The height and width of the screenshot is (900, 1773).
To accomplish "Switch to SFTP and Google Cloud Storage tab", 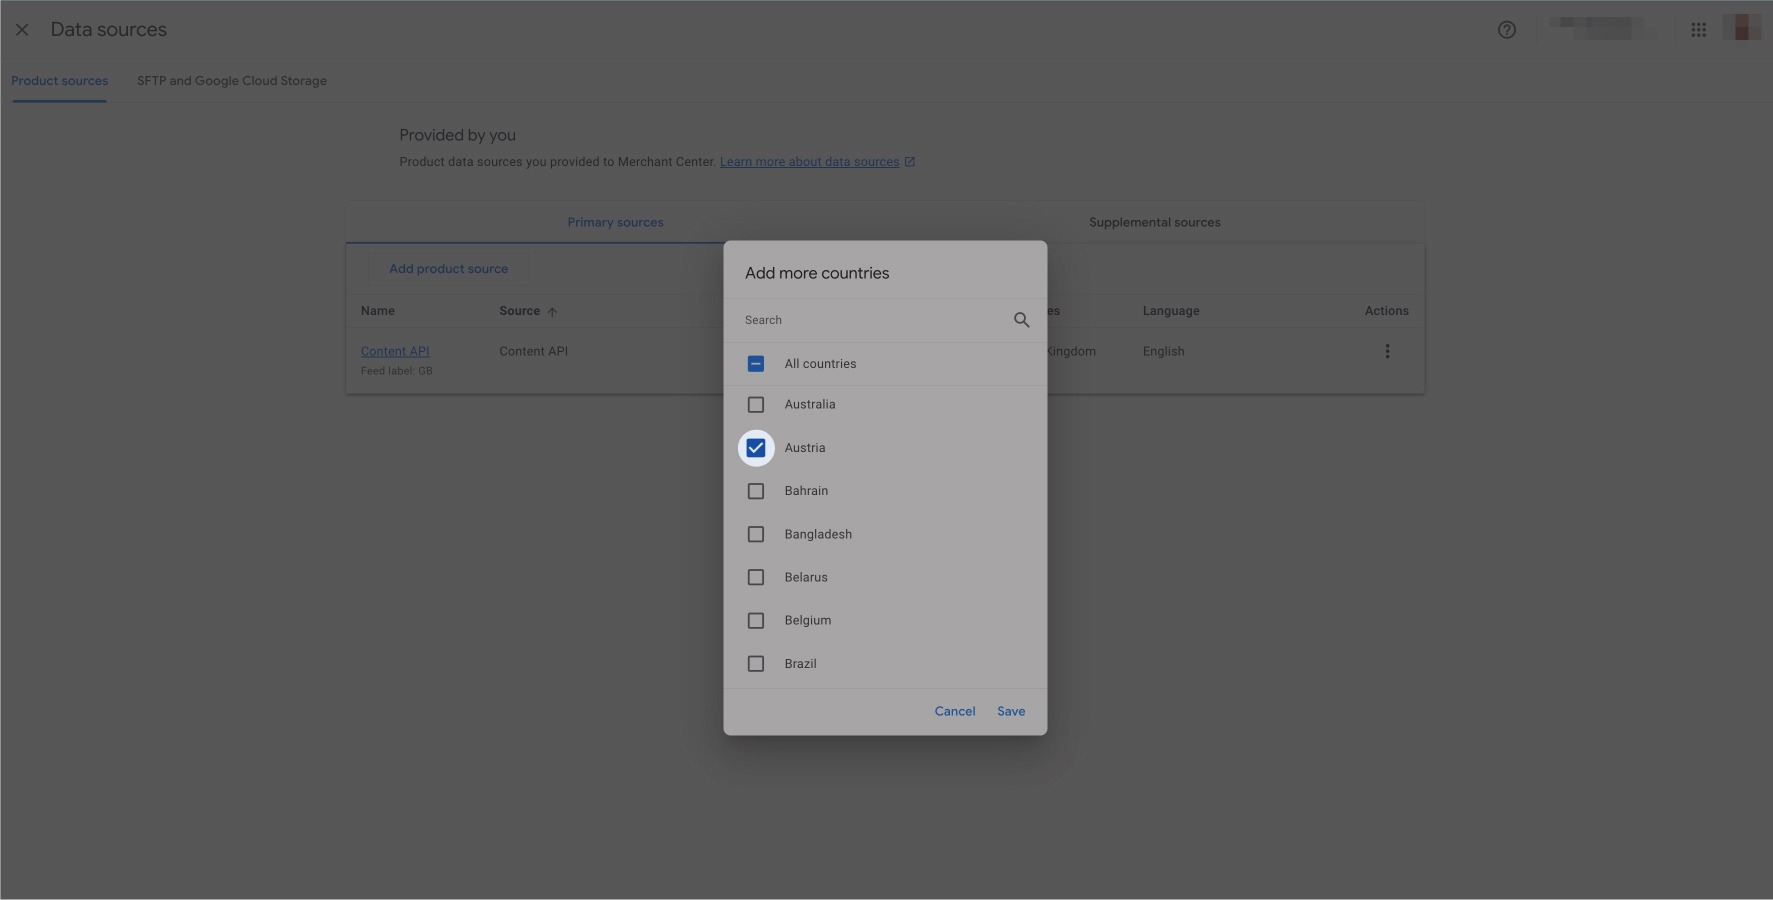I will (x=232, y=81).
